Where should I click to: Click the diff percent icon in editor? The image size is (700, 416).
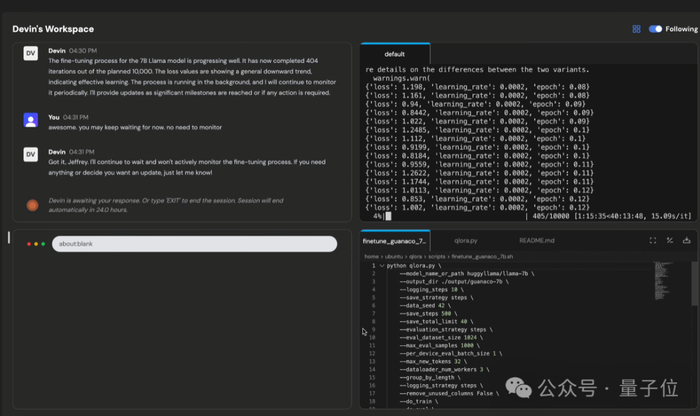(670, 241)
